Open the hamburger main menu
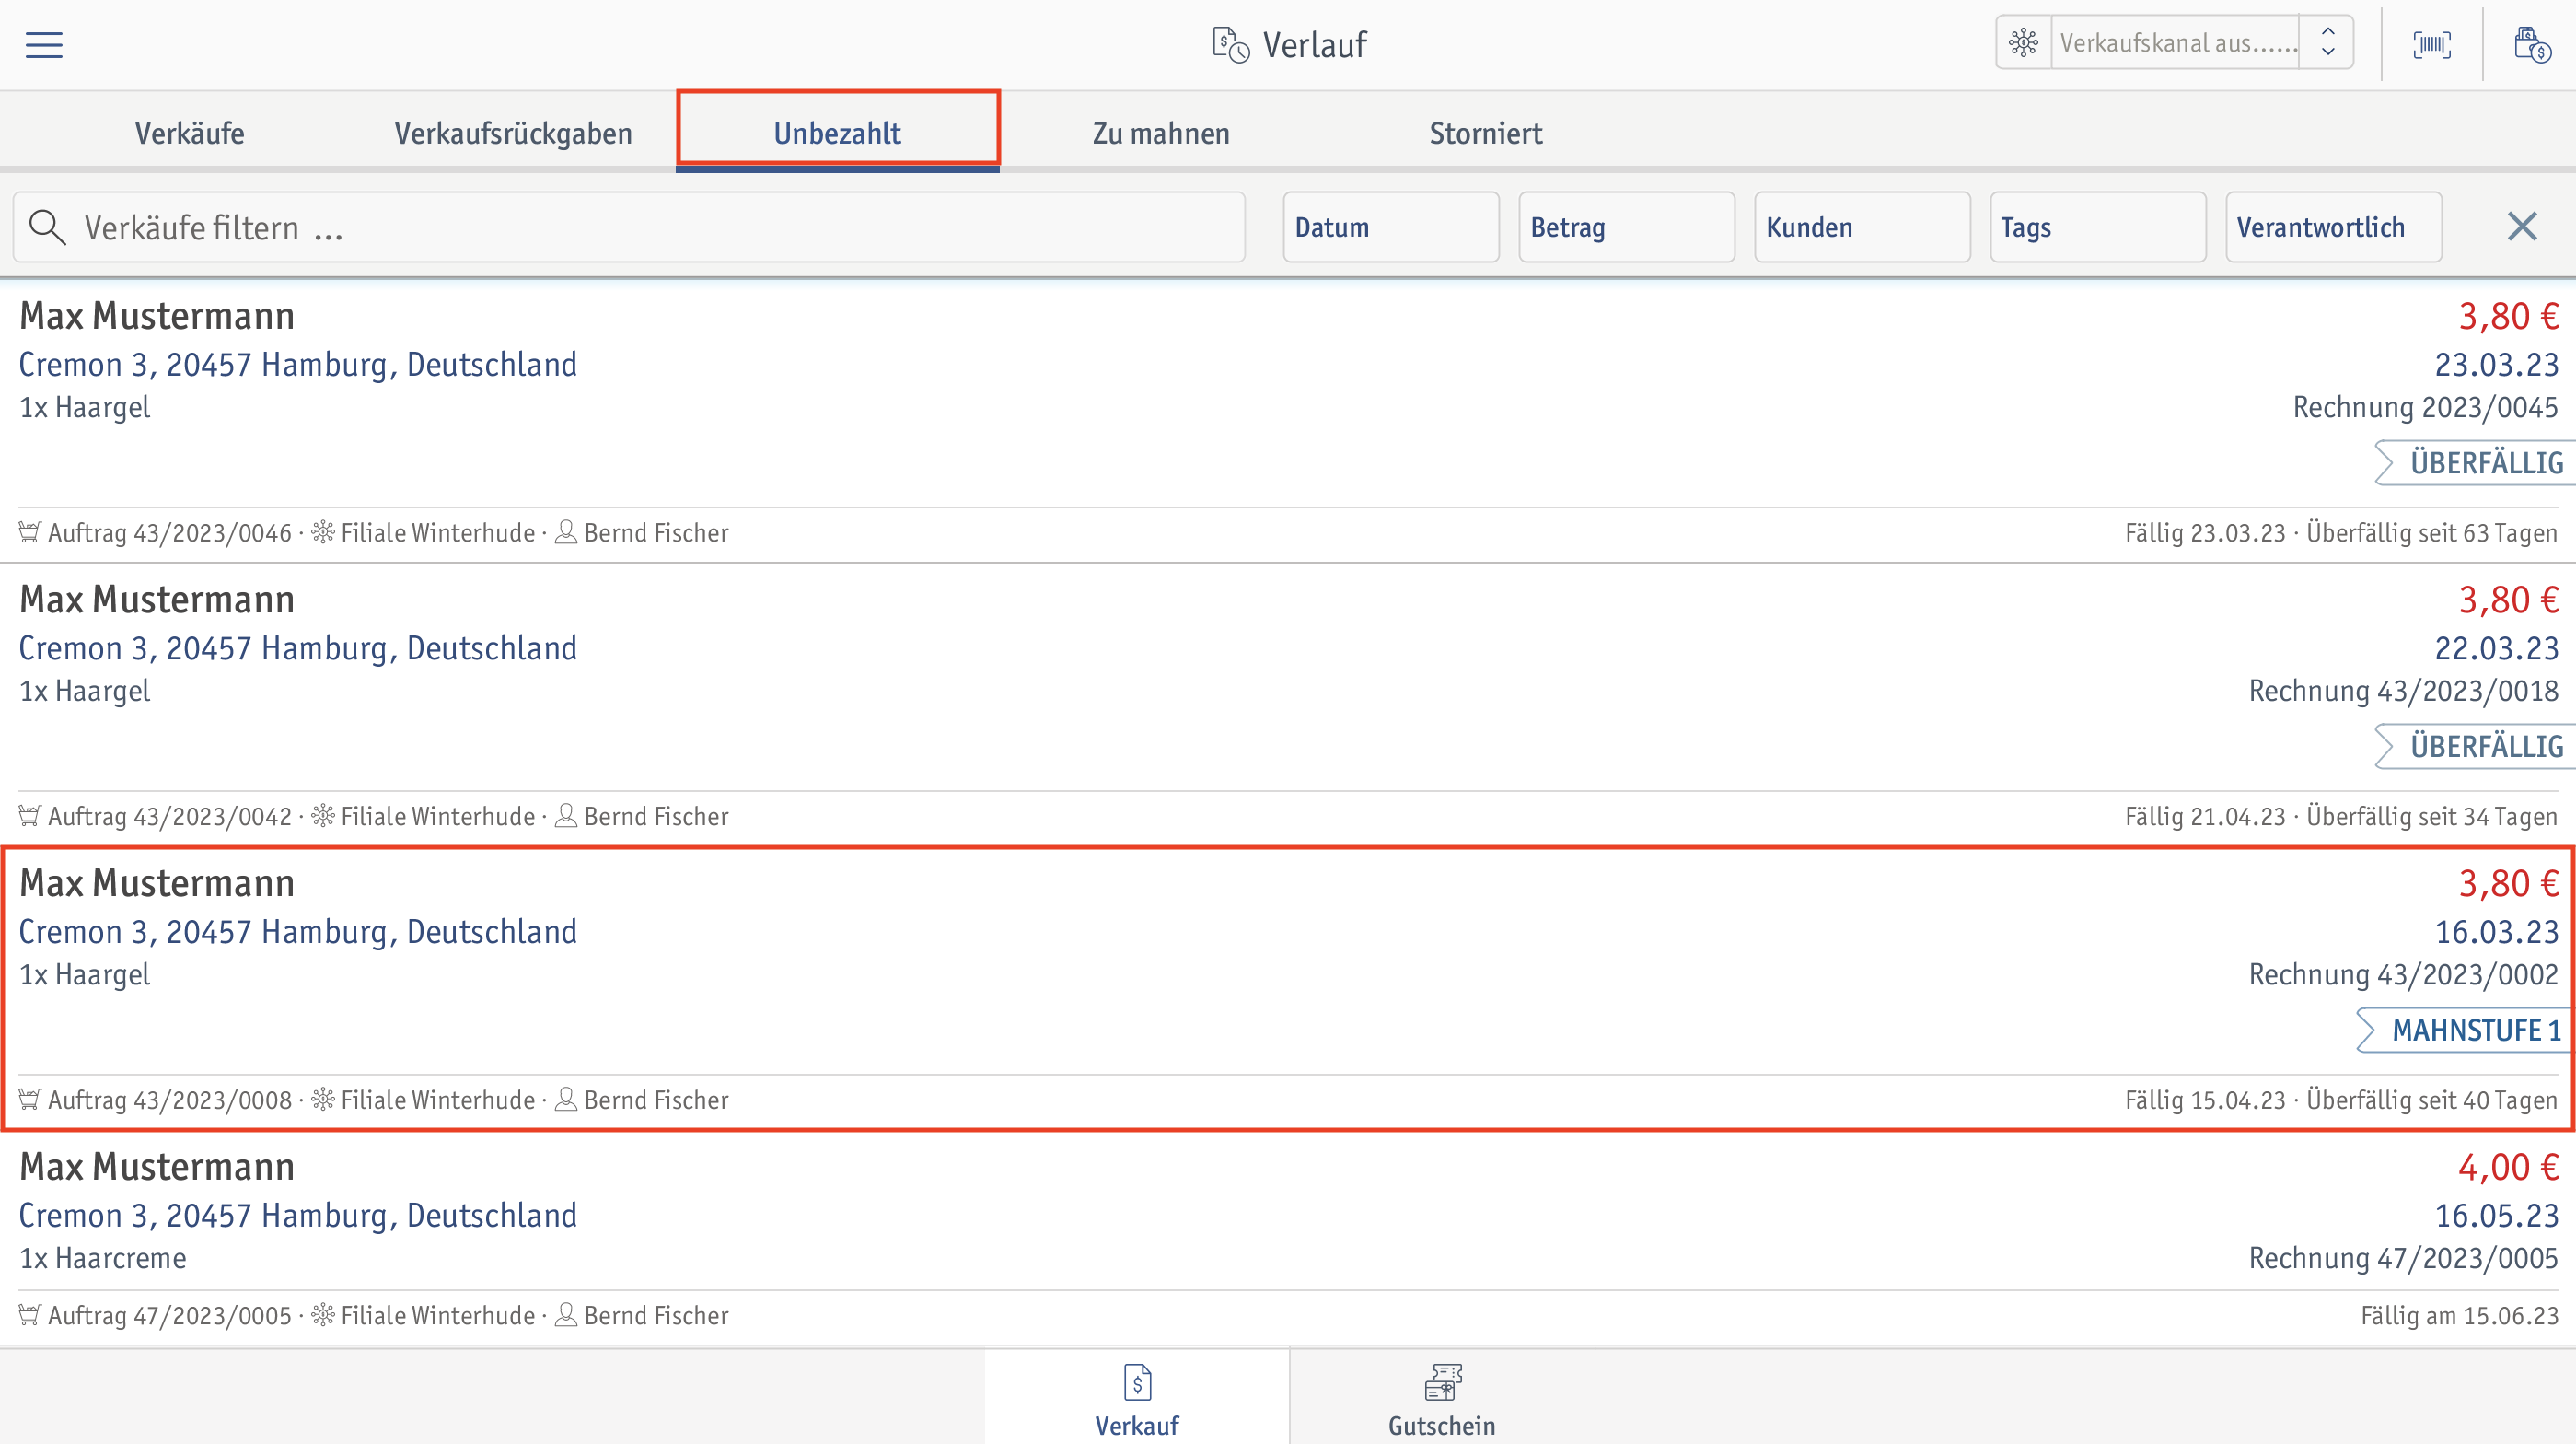This screenshot has width=2576, height=1444. pyautogui.click(x=44, y=45)
